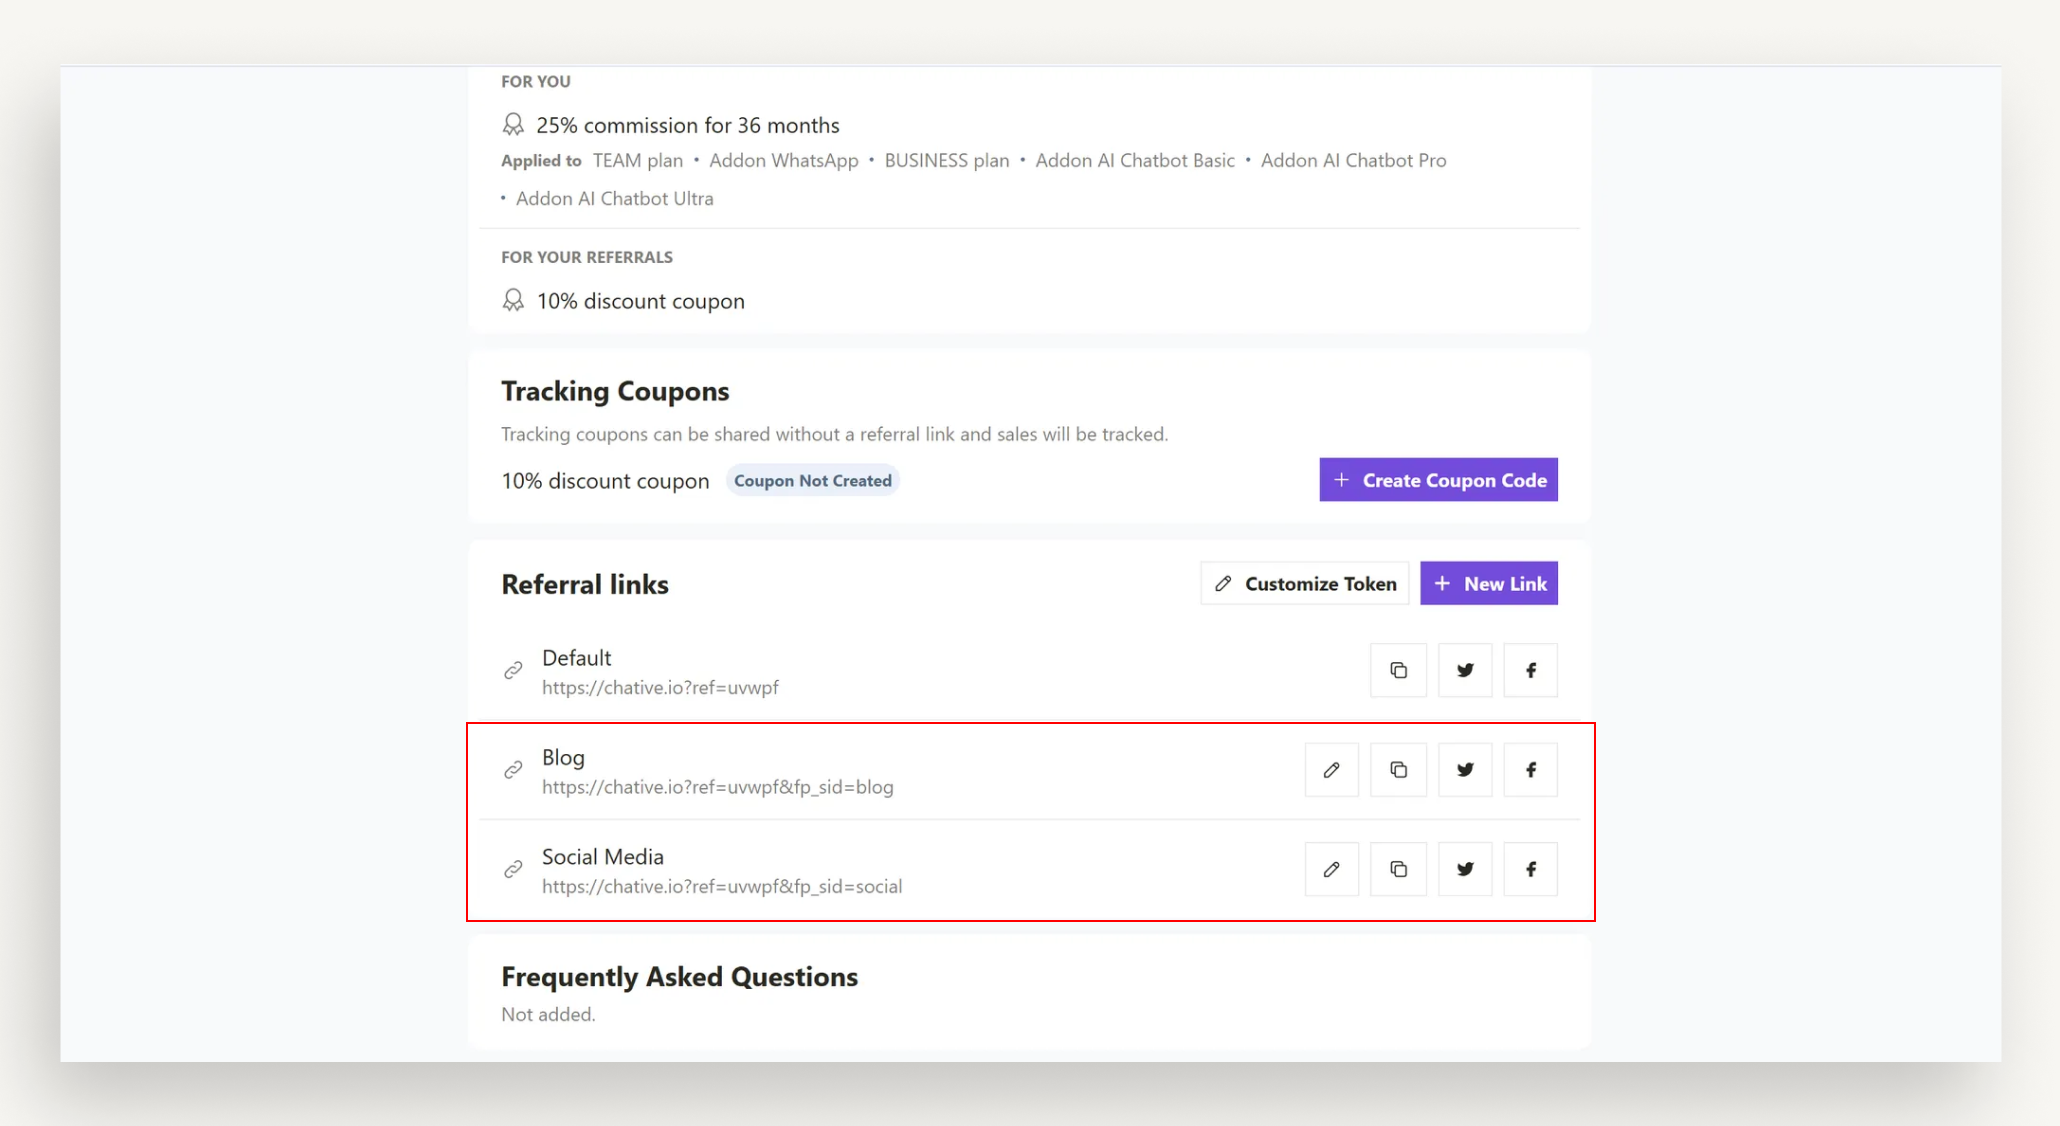This screenshot has height=1126, width=2060.
Task: Copy the Default referral link
Action: 1398,670
